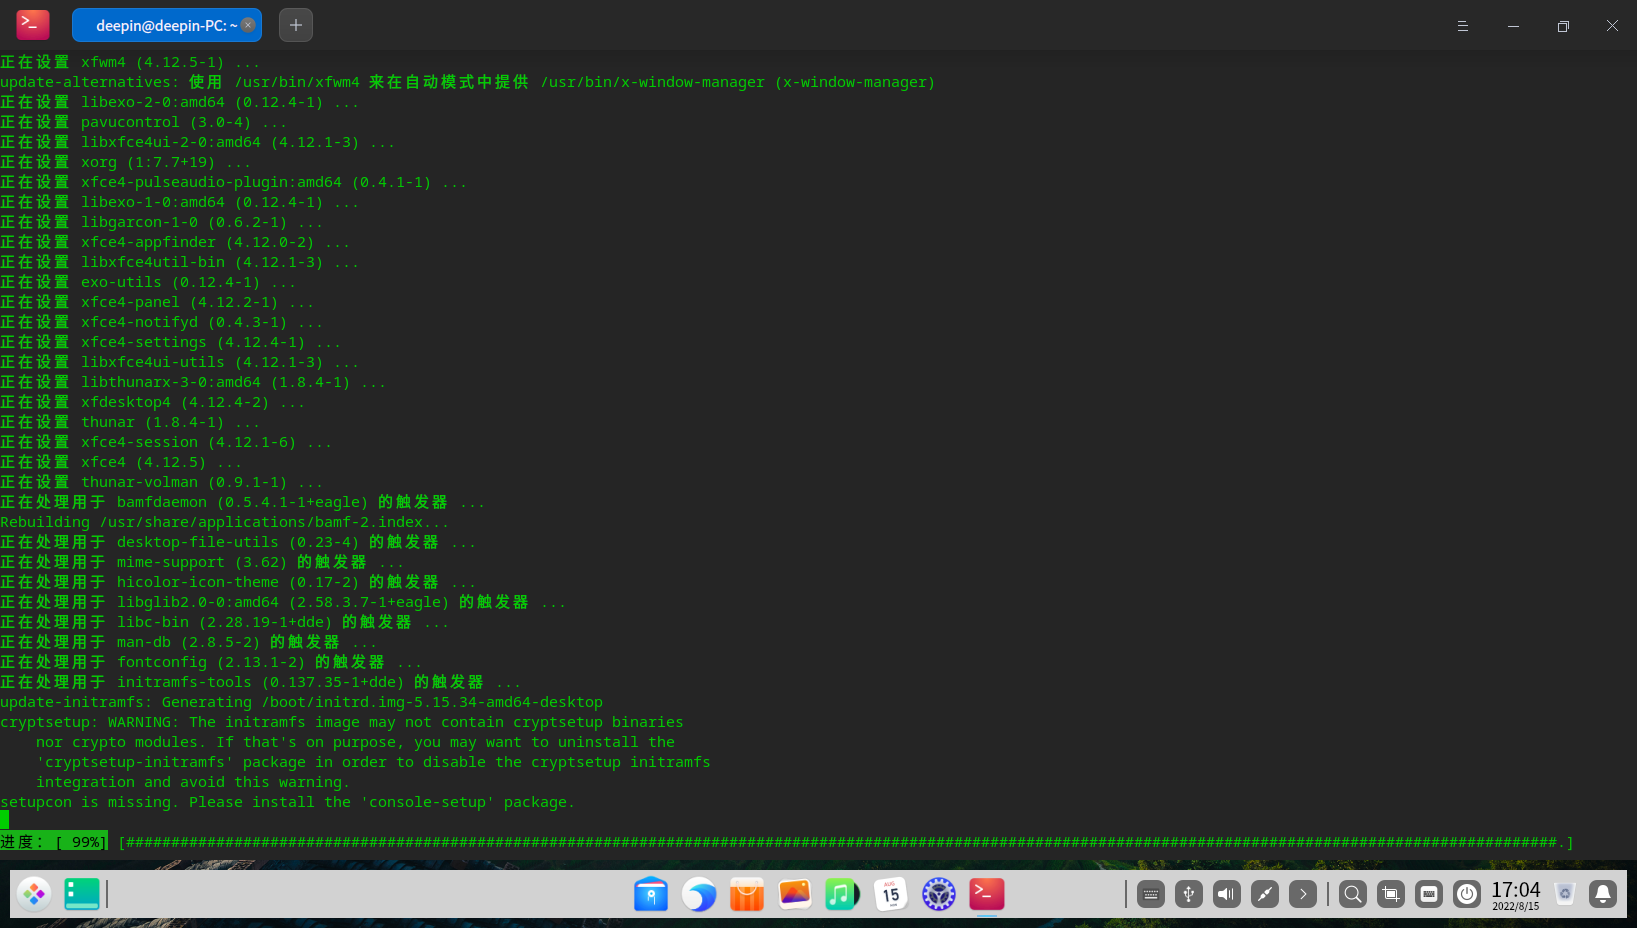Click the 'xorg (1:7.7+19)' text
Viewport: 1637px width, 928px height.
click(x=148, y=162)
